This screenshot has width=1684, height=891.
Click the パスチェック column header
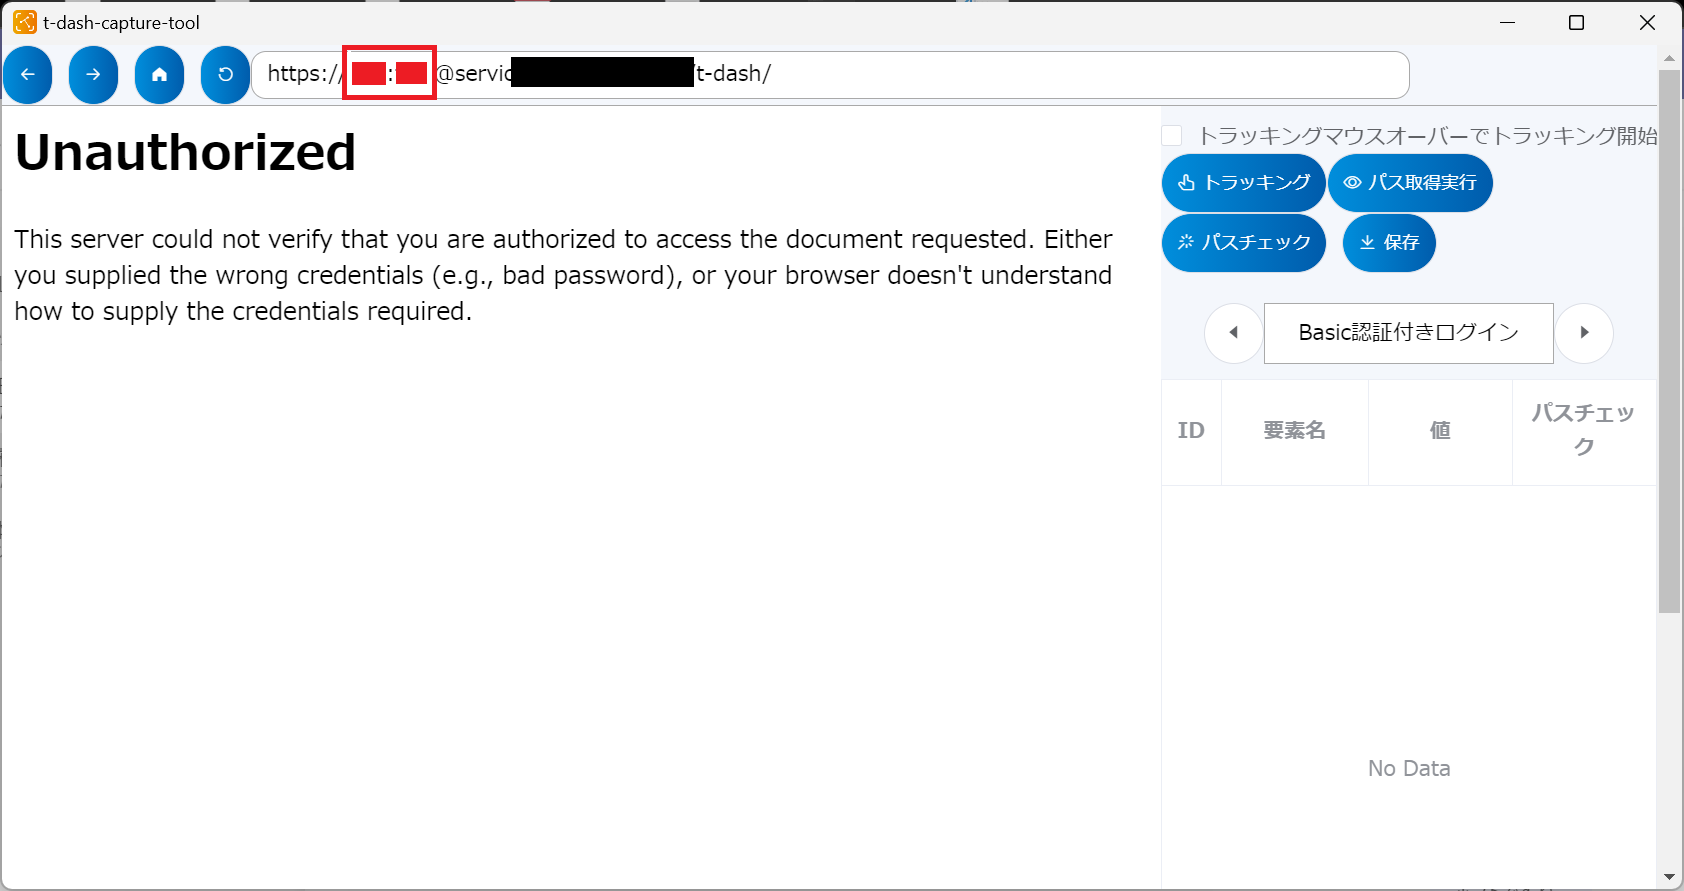pyautogui.click(x=1583, y=430)
